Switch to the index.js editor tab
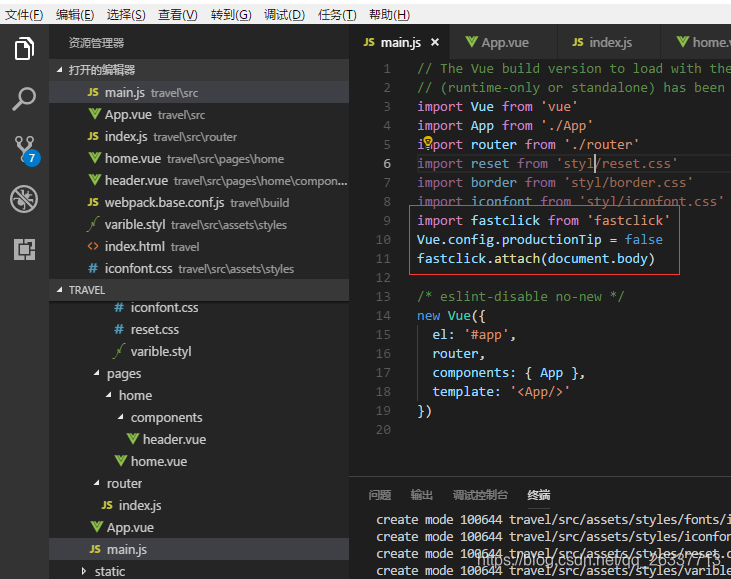Viewport: 731px width, 579px height. point(609,42)
